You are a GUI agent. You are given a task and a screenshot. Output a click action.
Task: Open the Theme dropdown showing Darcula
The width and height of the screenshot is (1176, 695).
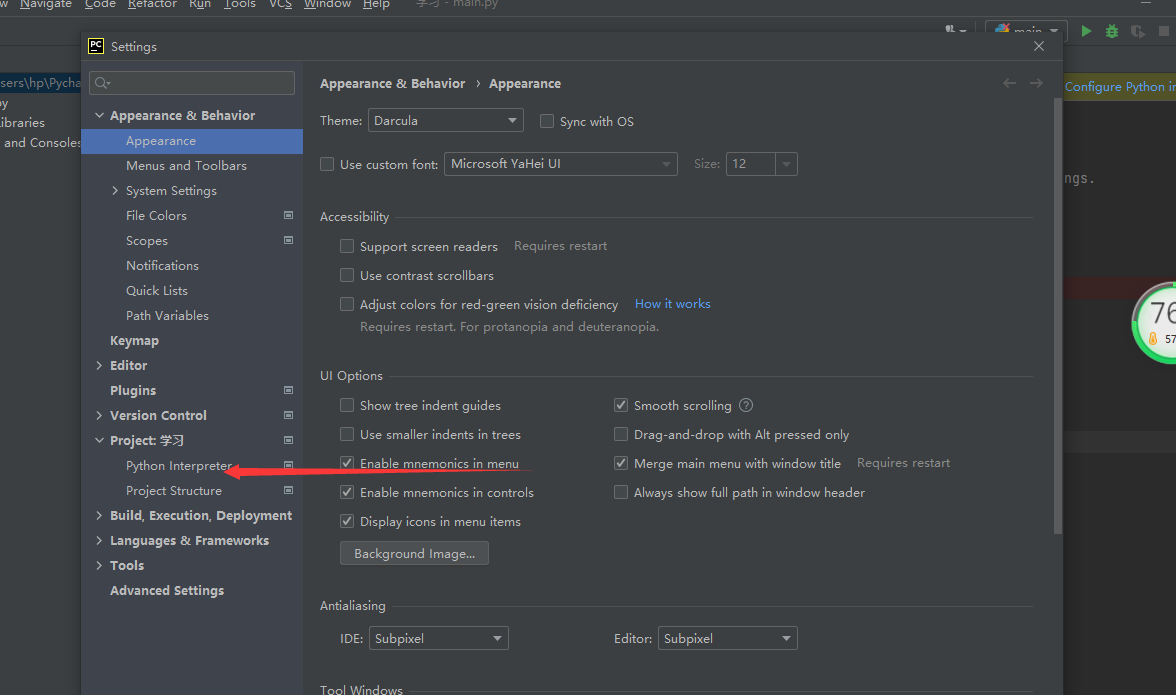tap(446, 121)
